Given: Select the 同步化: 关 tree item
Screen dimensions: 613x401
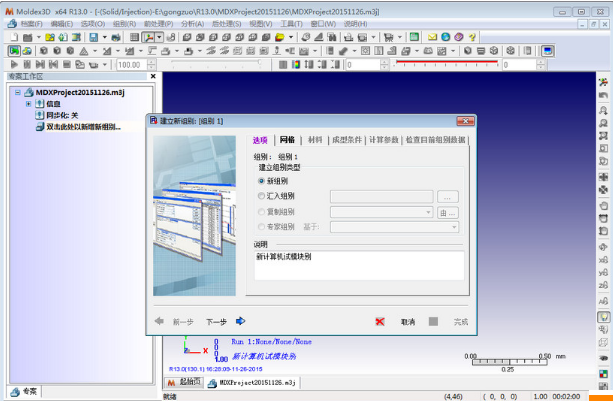Looking at the screenshot, I should click(x=62, y=115).
